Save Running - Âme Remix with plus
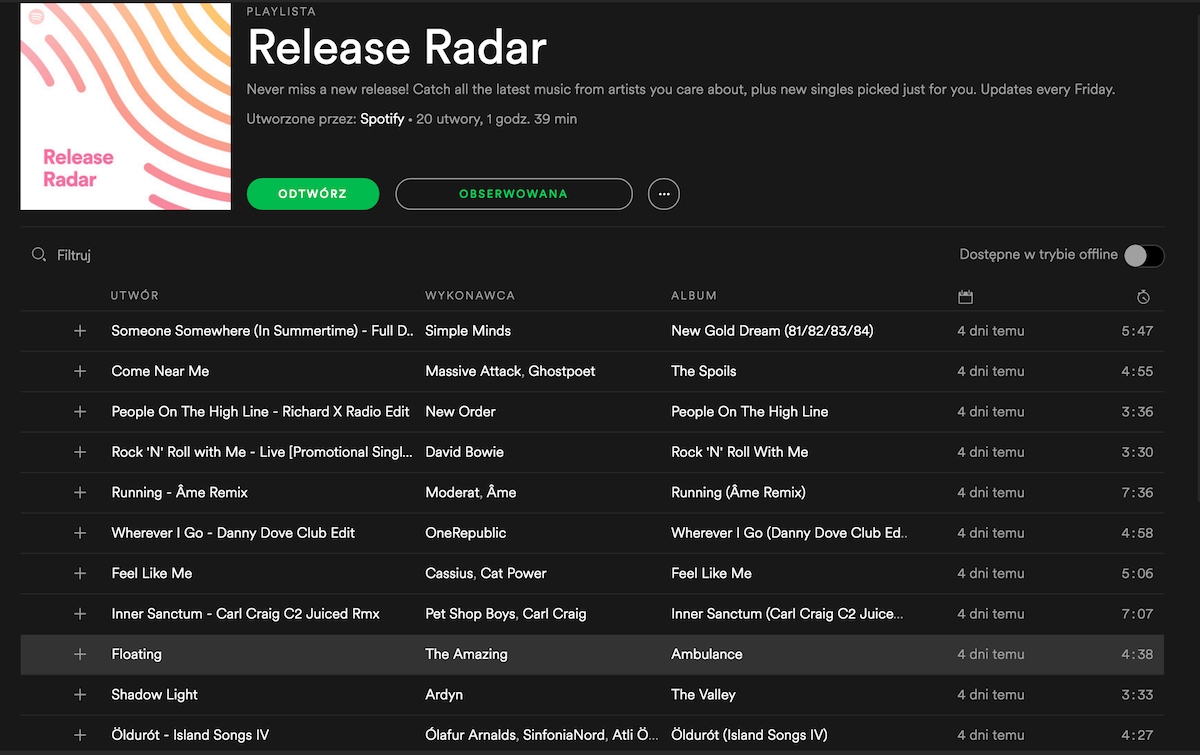Viewport: 1200px width, 755px height. tap(80, 493)
